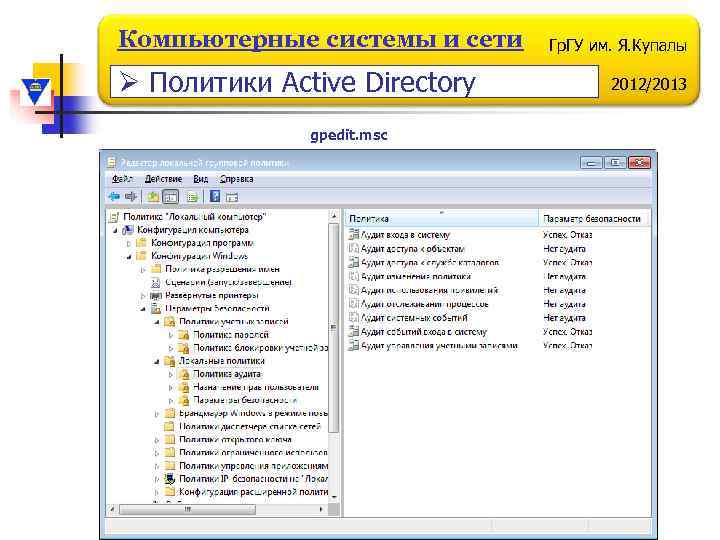Viewport: 720px width, 540px height.
Task: Collapse Политики учетных записей node
Action: point(157,322)
